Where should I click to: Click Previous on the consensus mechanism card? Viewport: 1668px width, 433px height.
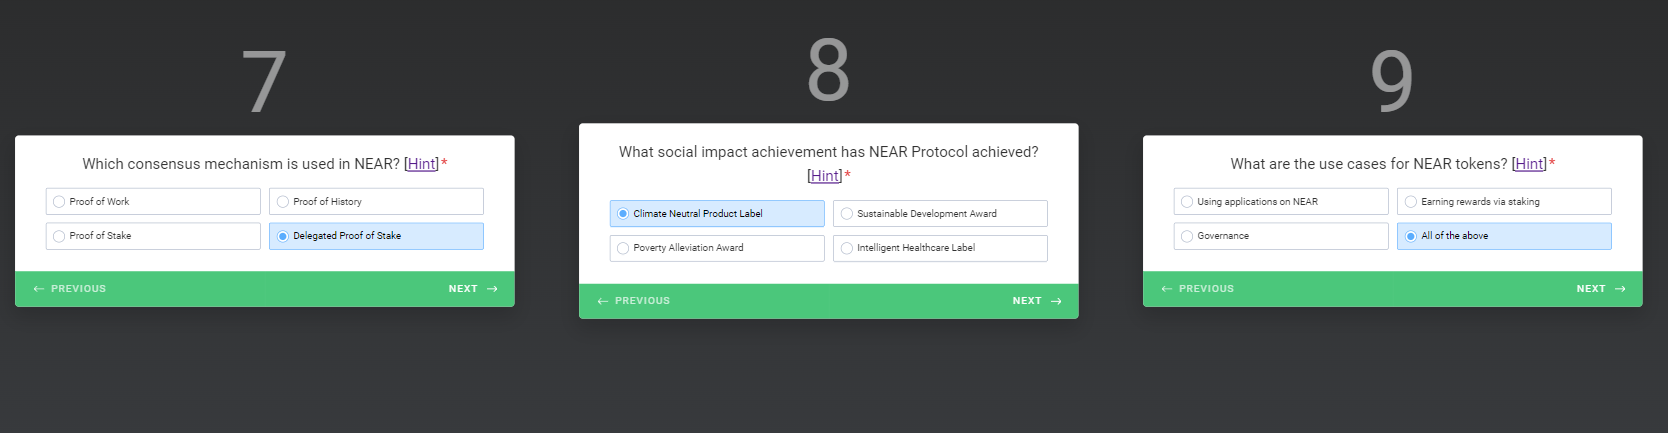(x=70, y=289)
